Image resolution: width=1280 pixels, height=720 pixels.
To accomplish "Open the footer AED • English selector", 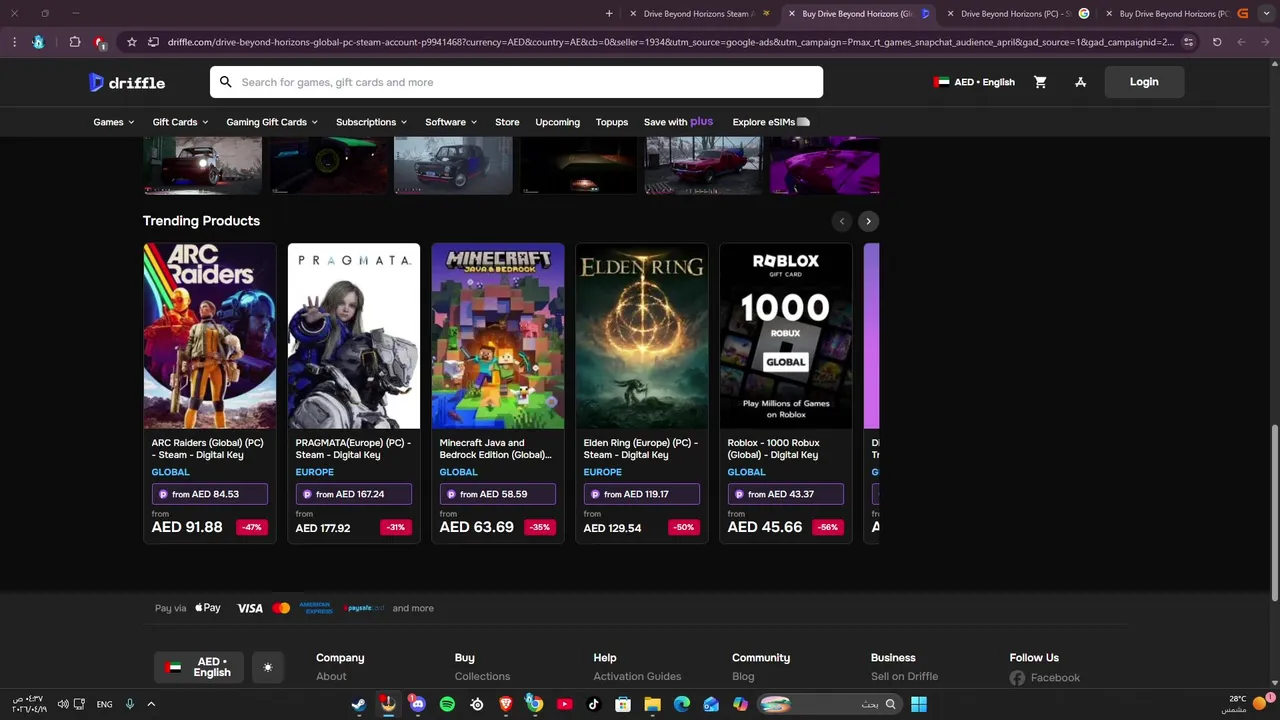I will (x=199, y=667).
